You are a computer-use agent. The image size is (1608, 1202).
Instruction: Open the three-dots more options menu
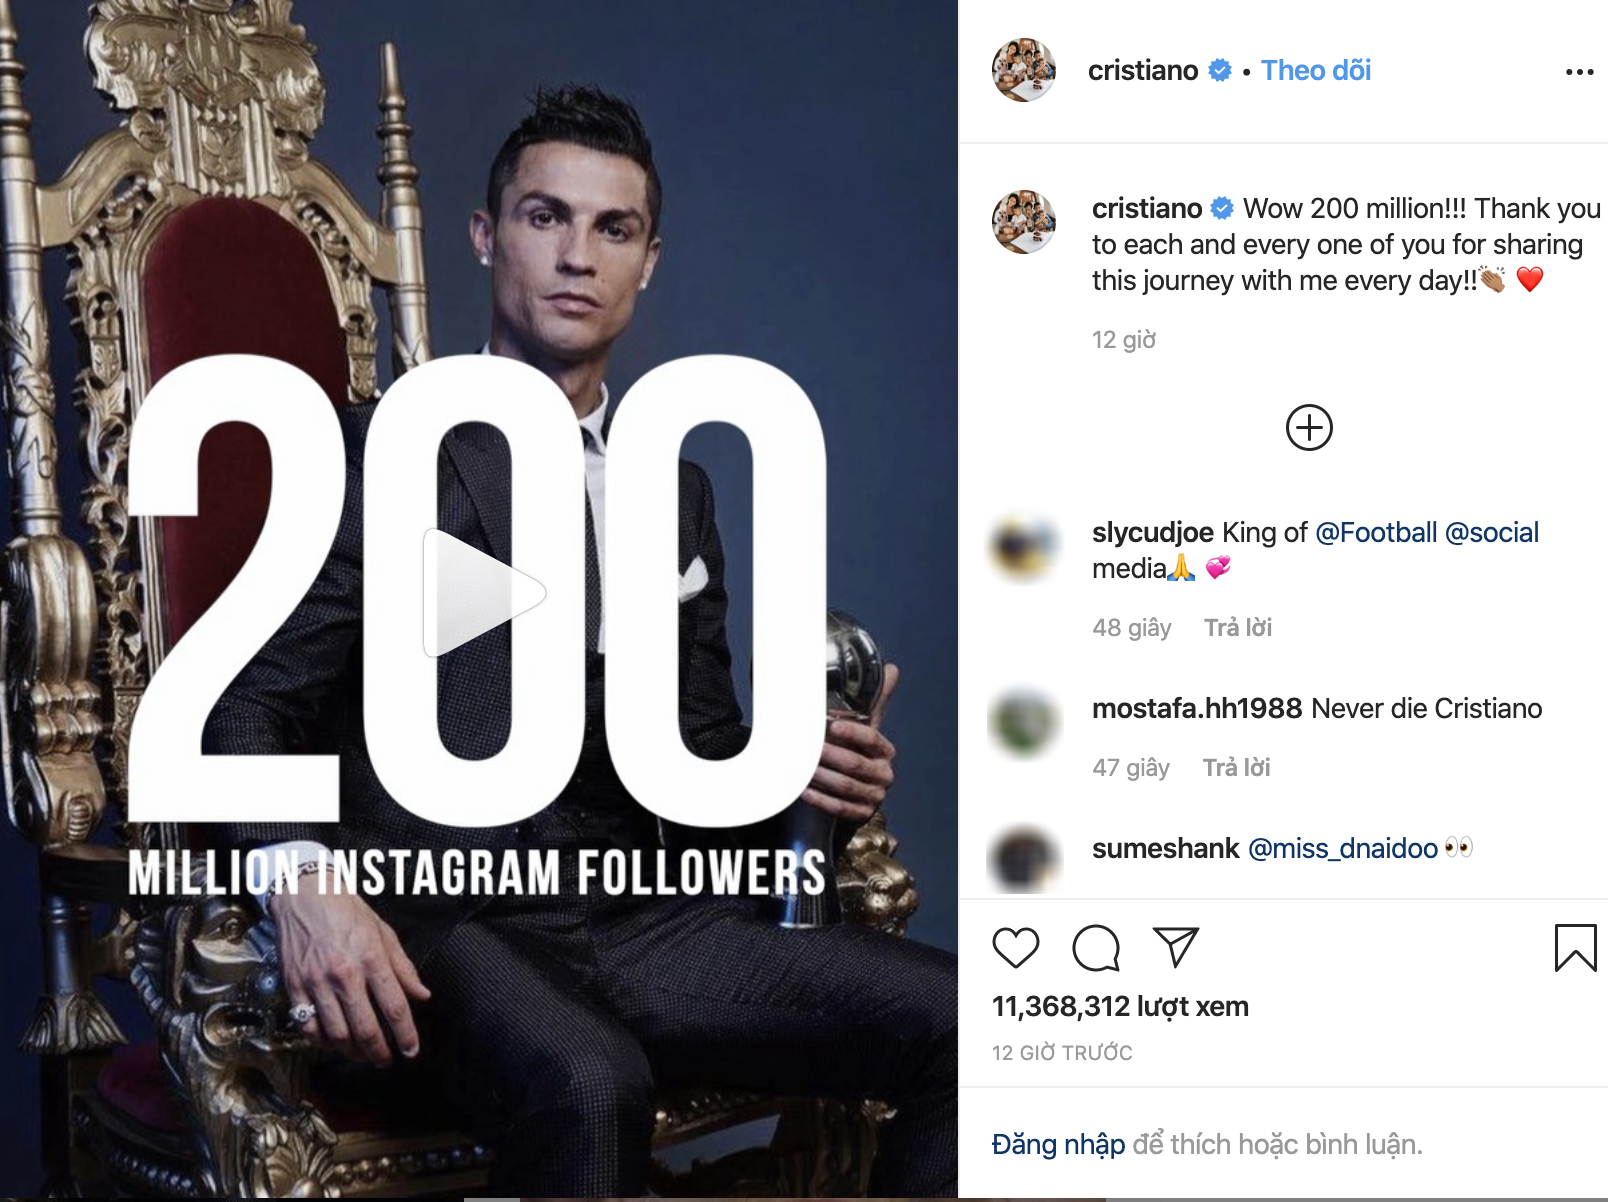pos(1579,72)
